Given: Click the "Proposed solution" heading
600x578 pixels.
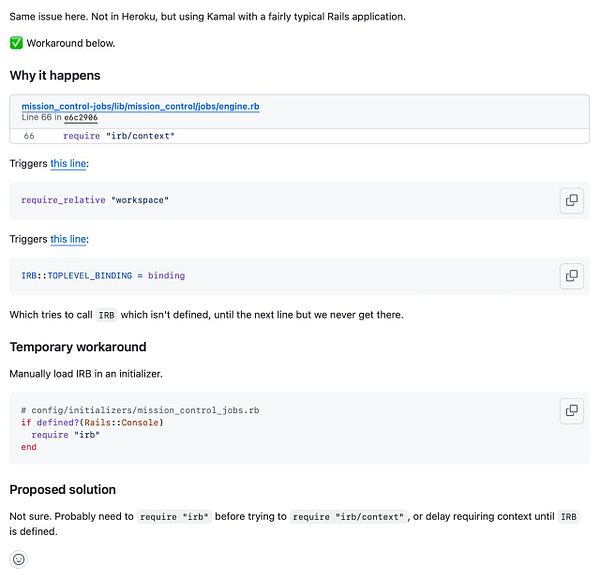Looking at the screenshot, I should coord(63,489).
